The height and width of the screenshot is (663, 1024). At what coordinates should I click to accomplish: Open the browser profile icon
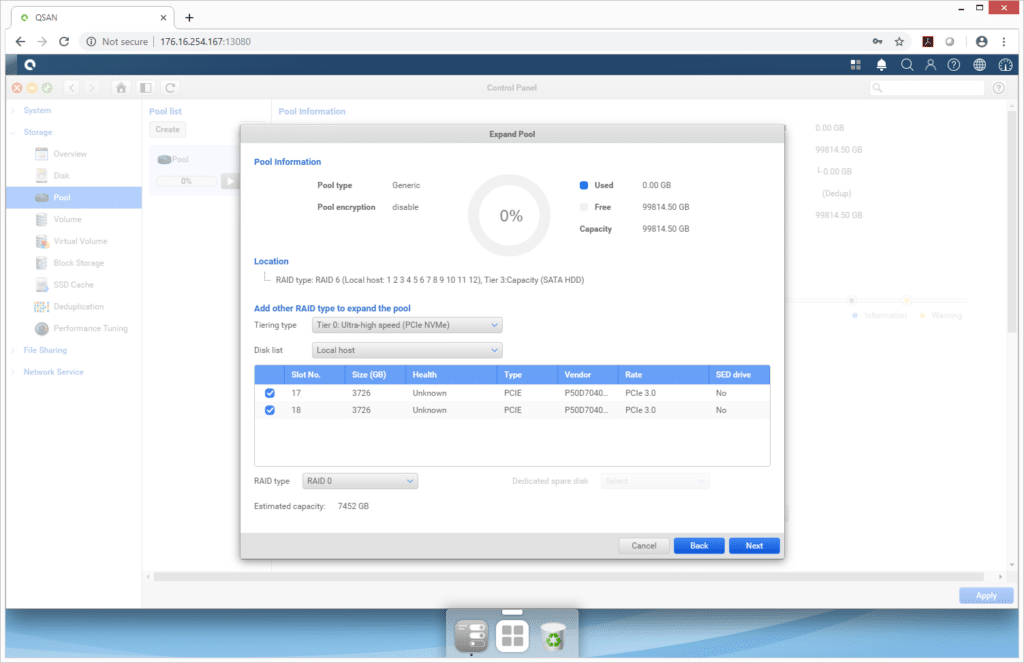tap(981, 41)
